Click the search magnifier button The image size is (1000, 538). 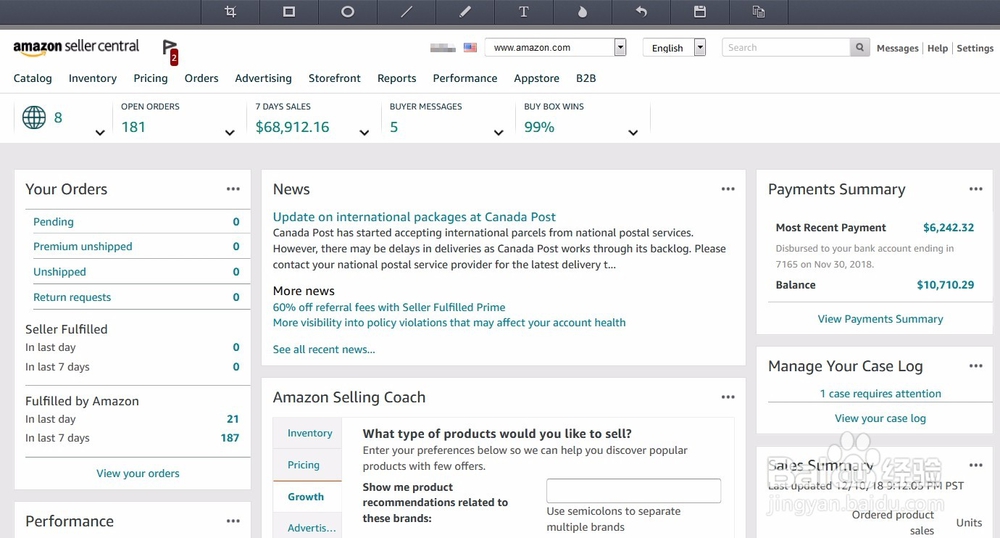[x=860, y=47]
